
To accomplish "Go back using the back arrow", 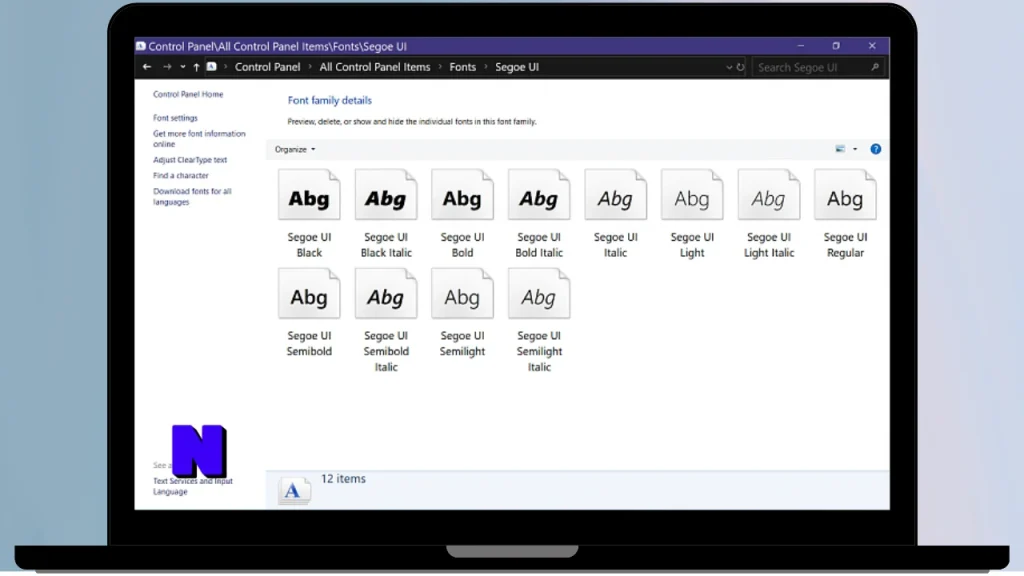I will tap(147, 67).
